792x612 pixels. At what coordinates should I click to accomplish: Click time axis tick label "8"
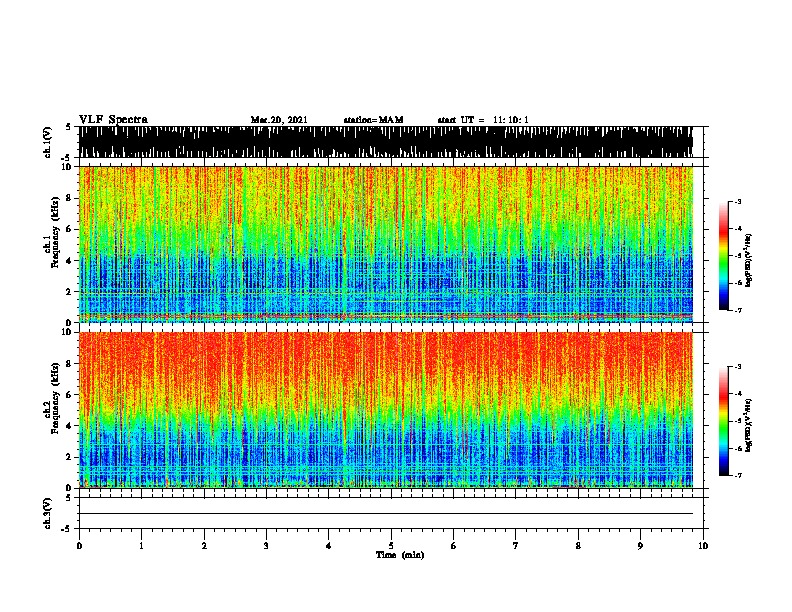[578, 546]
